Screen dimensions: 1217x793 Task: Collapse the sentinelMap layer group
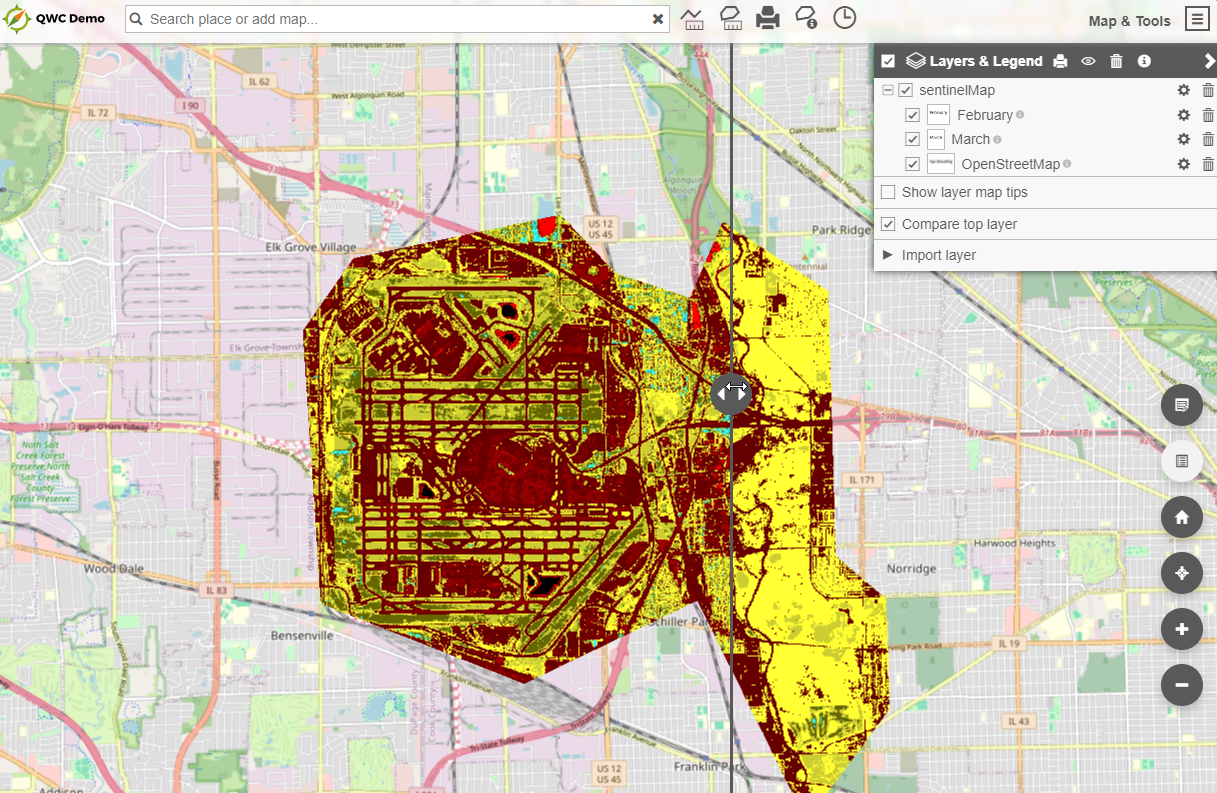click(887, 90)
